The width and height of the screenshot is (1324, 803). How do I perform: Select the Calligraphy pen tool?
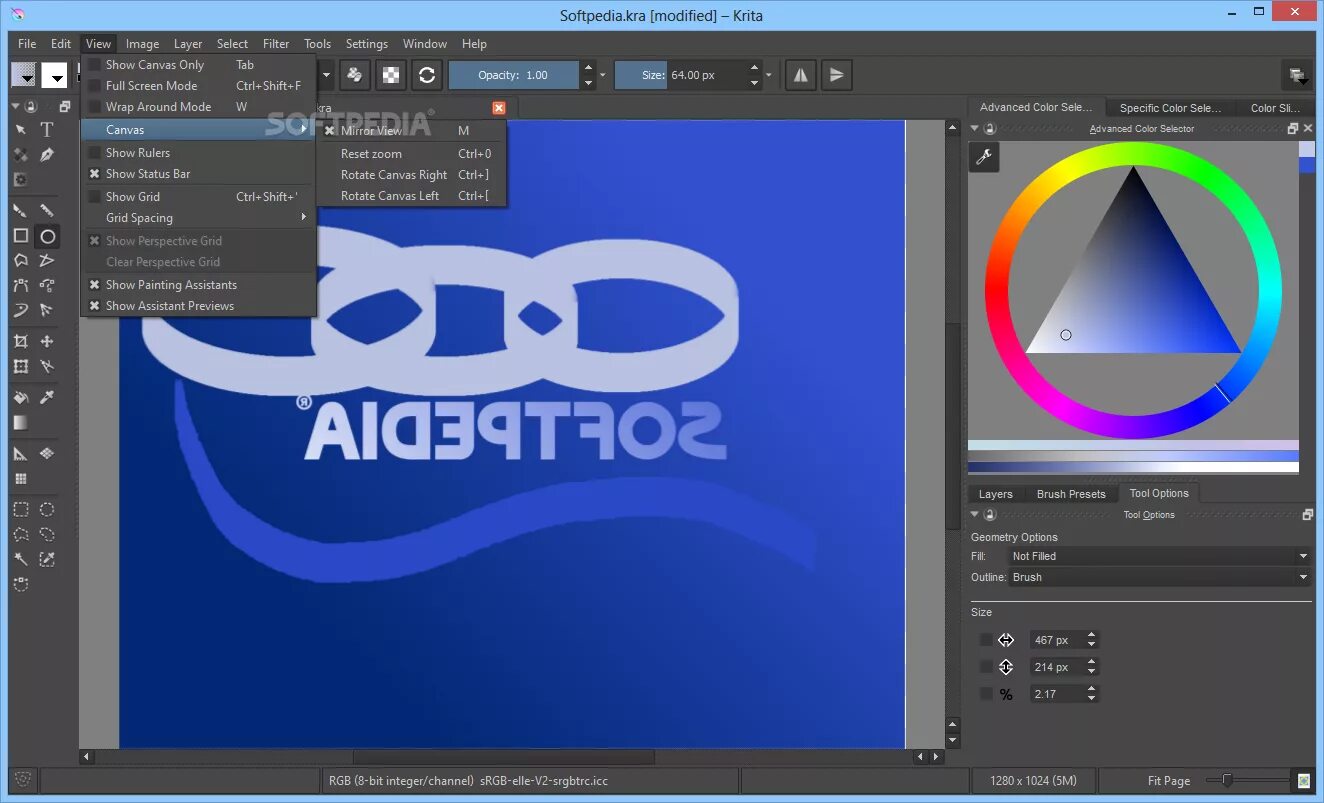pos(46,155)
